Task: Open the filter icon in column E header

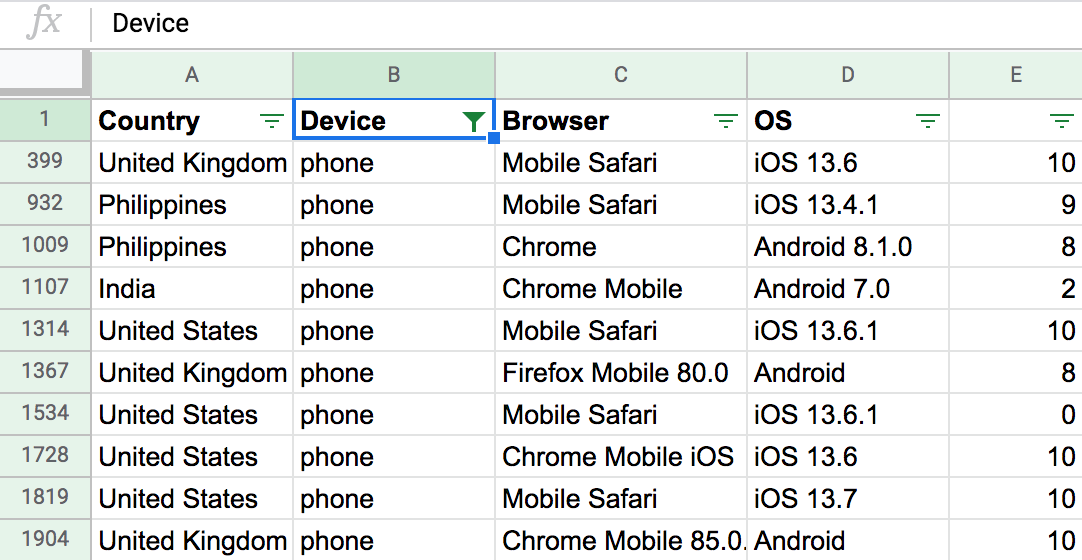Action: point(1062,122)
